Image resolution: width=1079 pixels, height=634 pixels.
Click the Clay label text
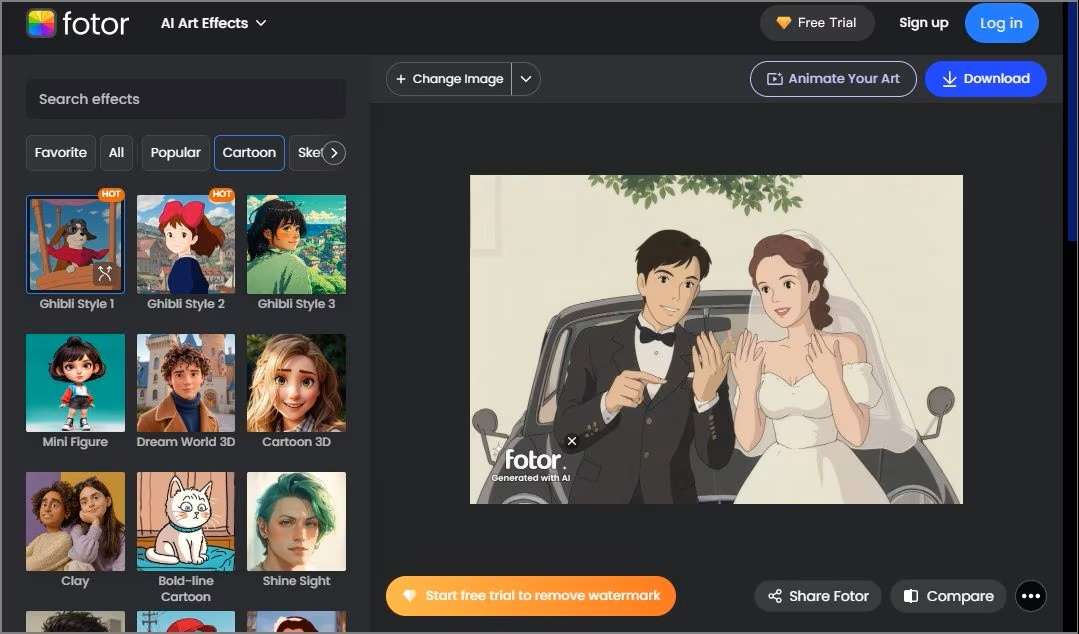coord(75,581)
